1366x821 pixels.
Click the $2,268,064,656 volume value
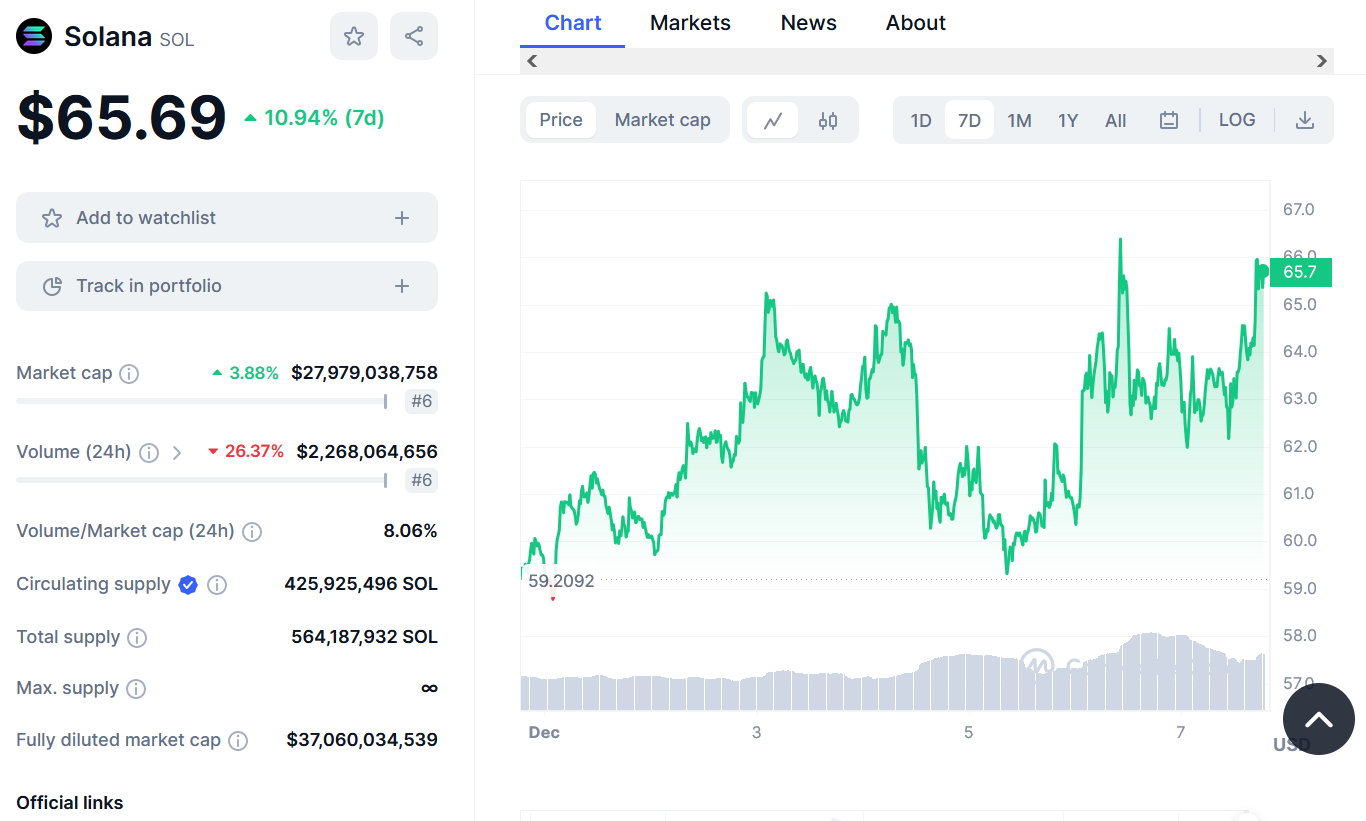point(367,452)
